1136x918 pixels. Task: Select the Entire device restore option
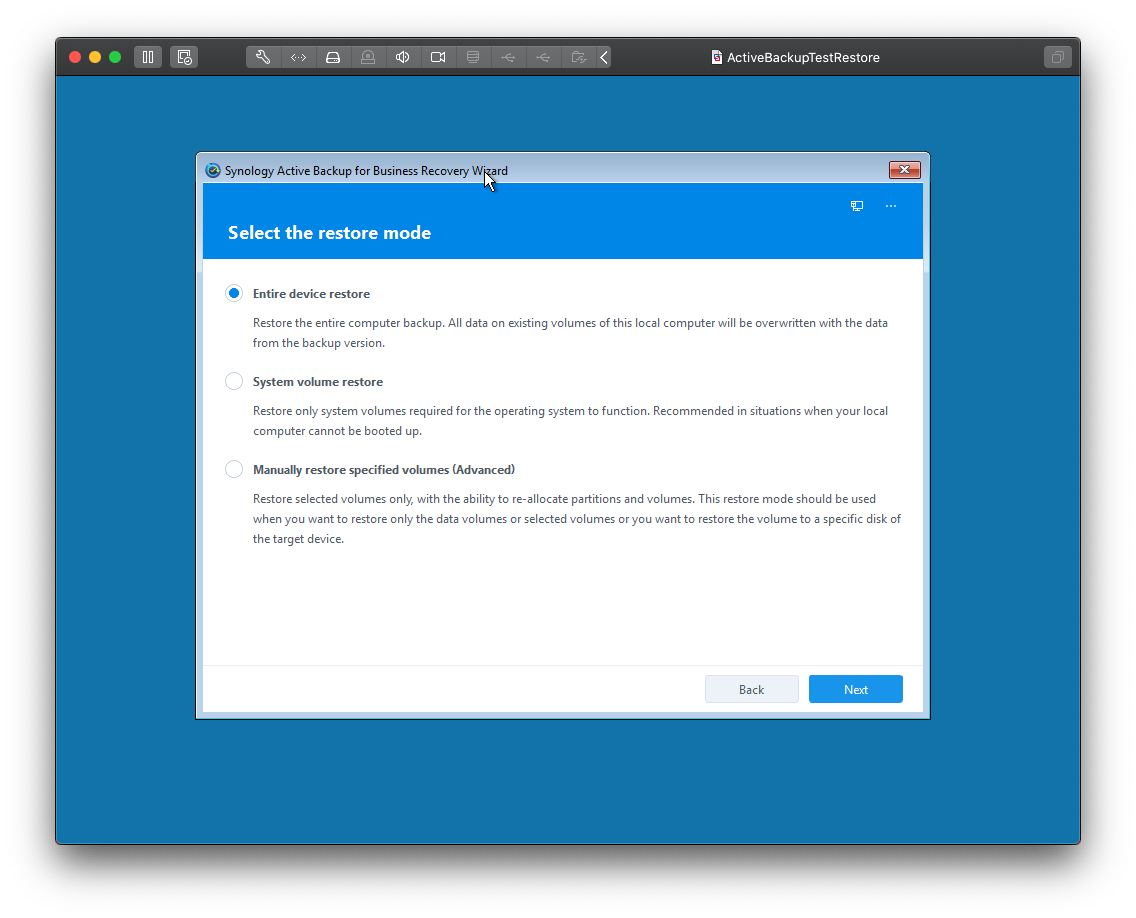click(234, 293)
